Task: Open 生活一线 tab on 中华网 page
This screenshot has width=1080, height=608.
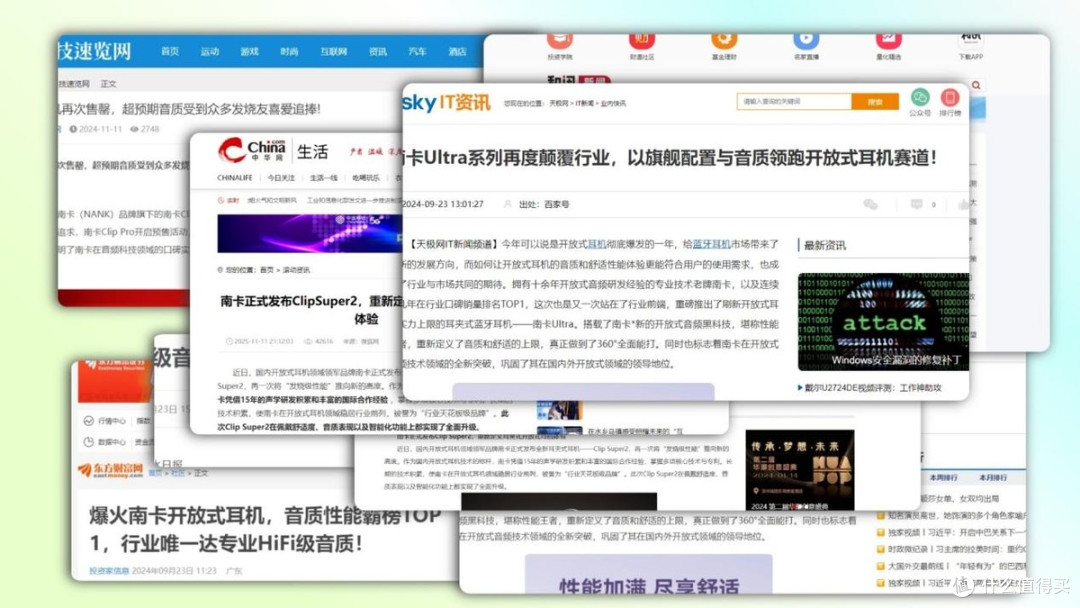Action: 324,178
